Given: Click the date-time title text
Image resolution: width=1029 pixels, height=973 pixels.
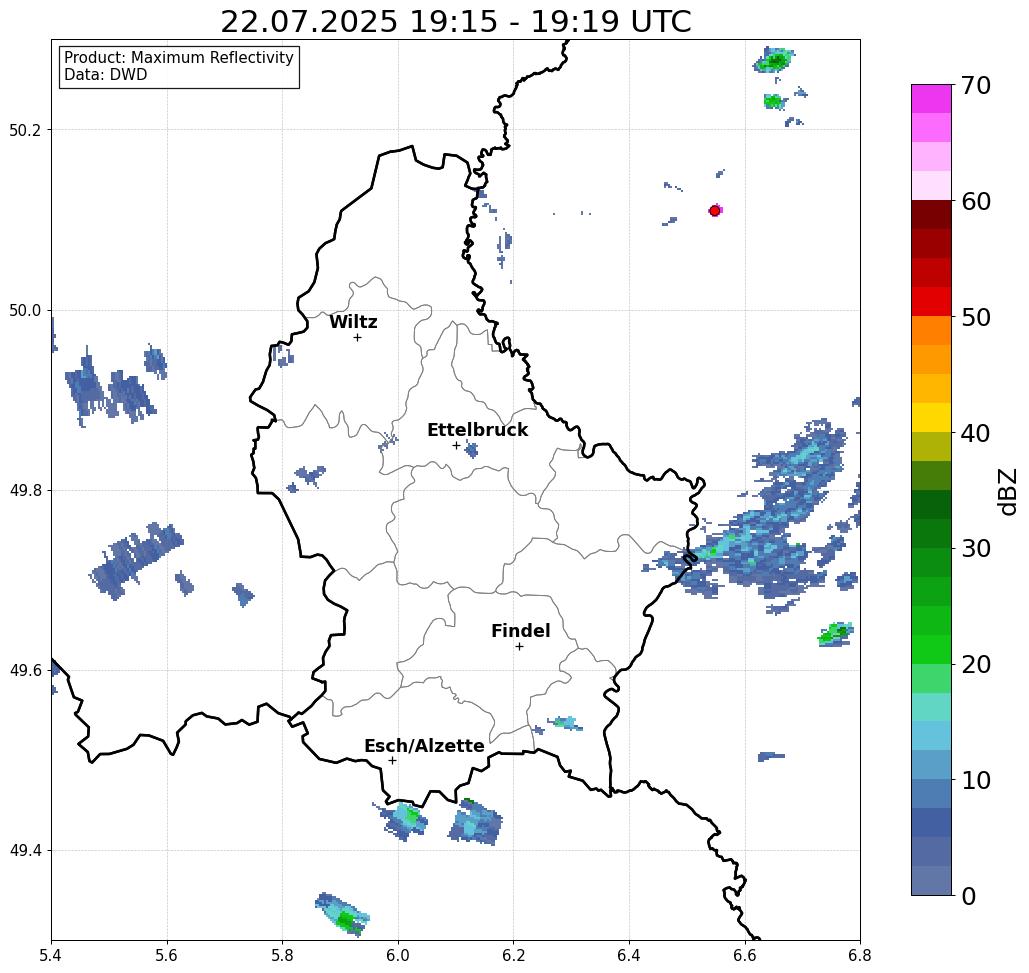Looking at the screenshot, I should [x=455, y=22].
